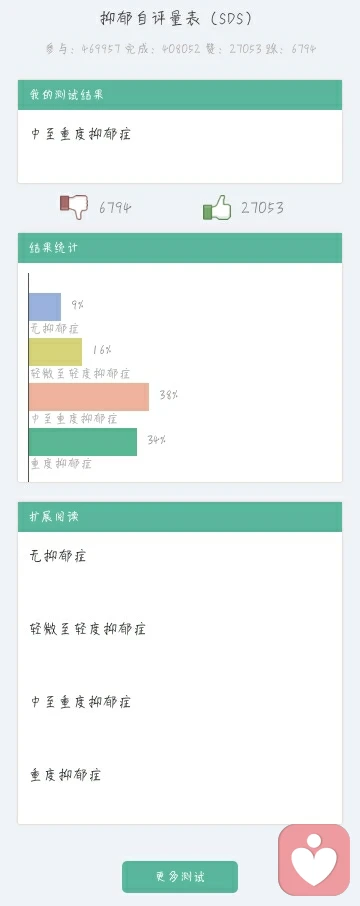The height and width of the screenshot is (906, 360).
Task: Click the 更多测试 button
Action: click(180, 877)
